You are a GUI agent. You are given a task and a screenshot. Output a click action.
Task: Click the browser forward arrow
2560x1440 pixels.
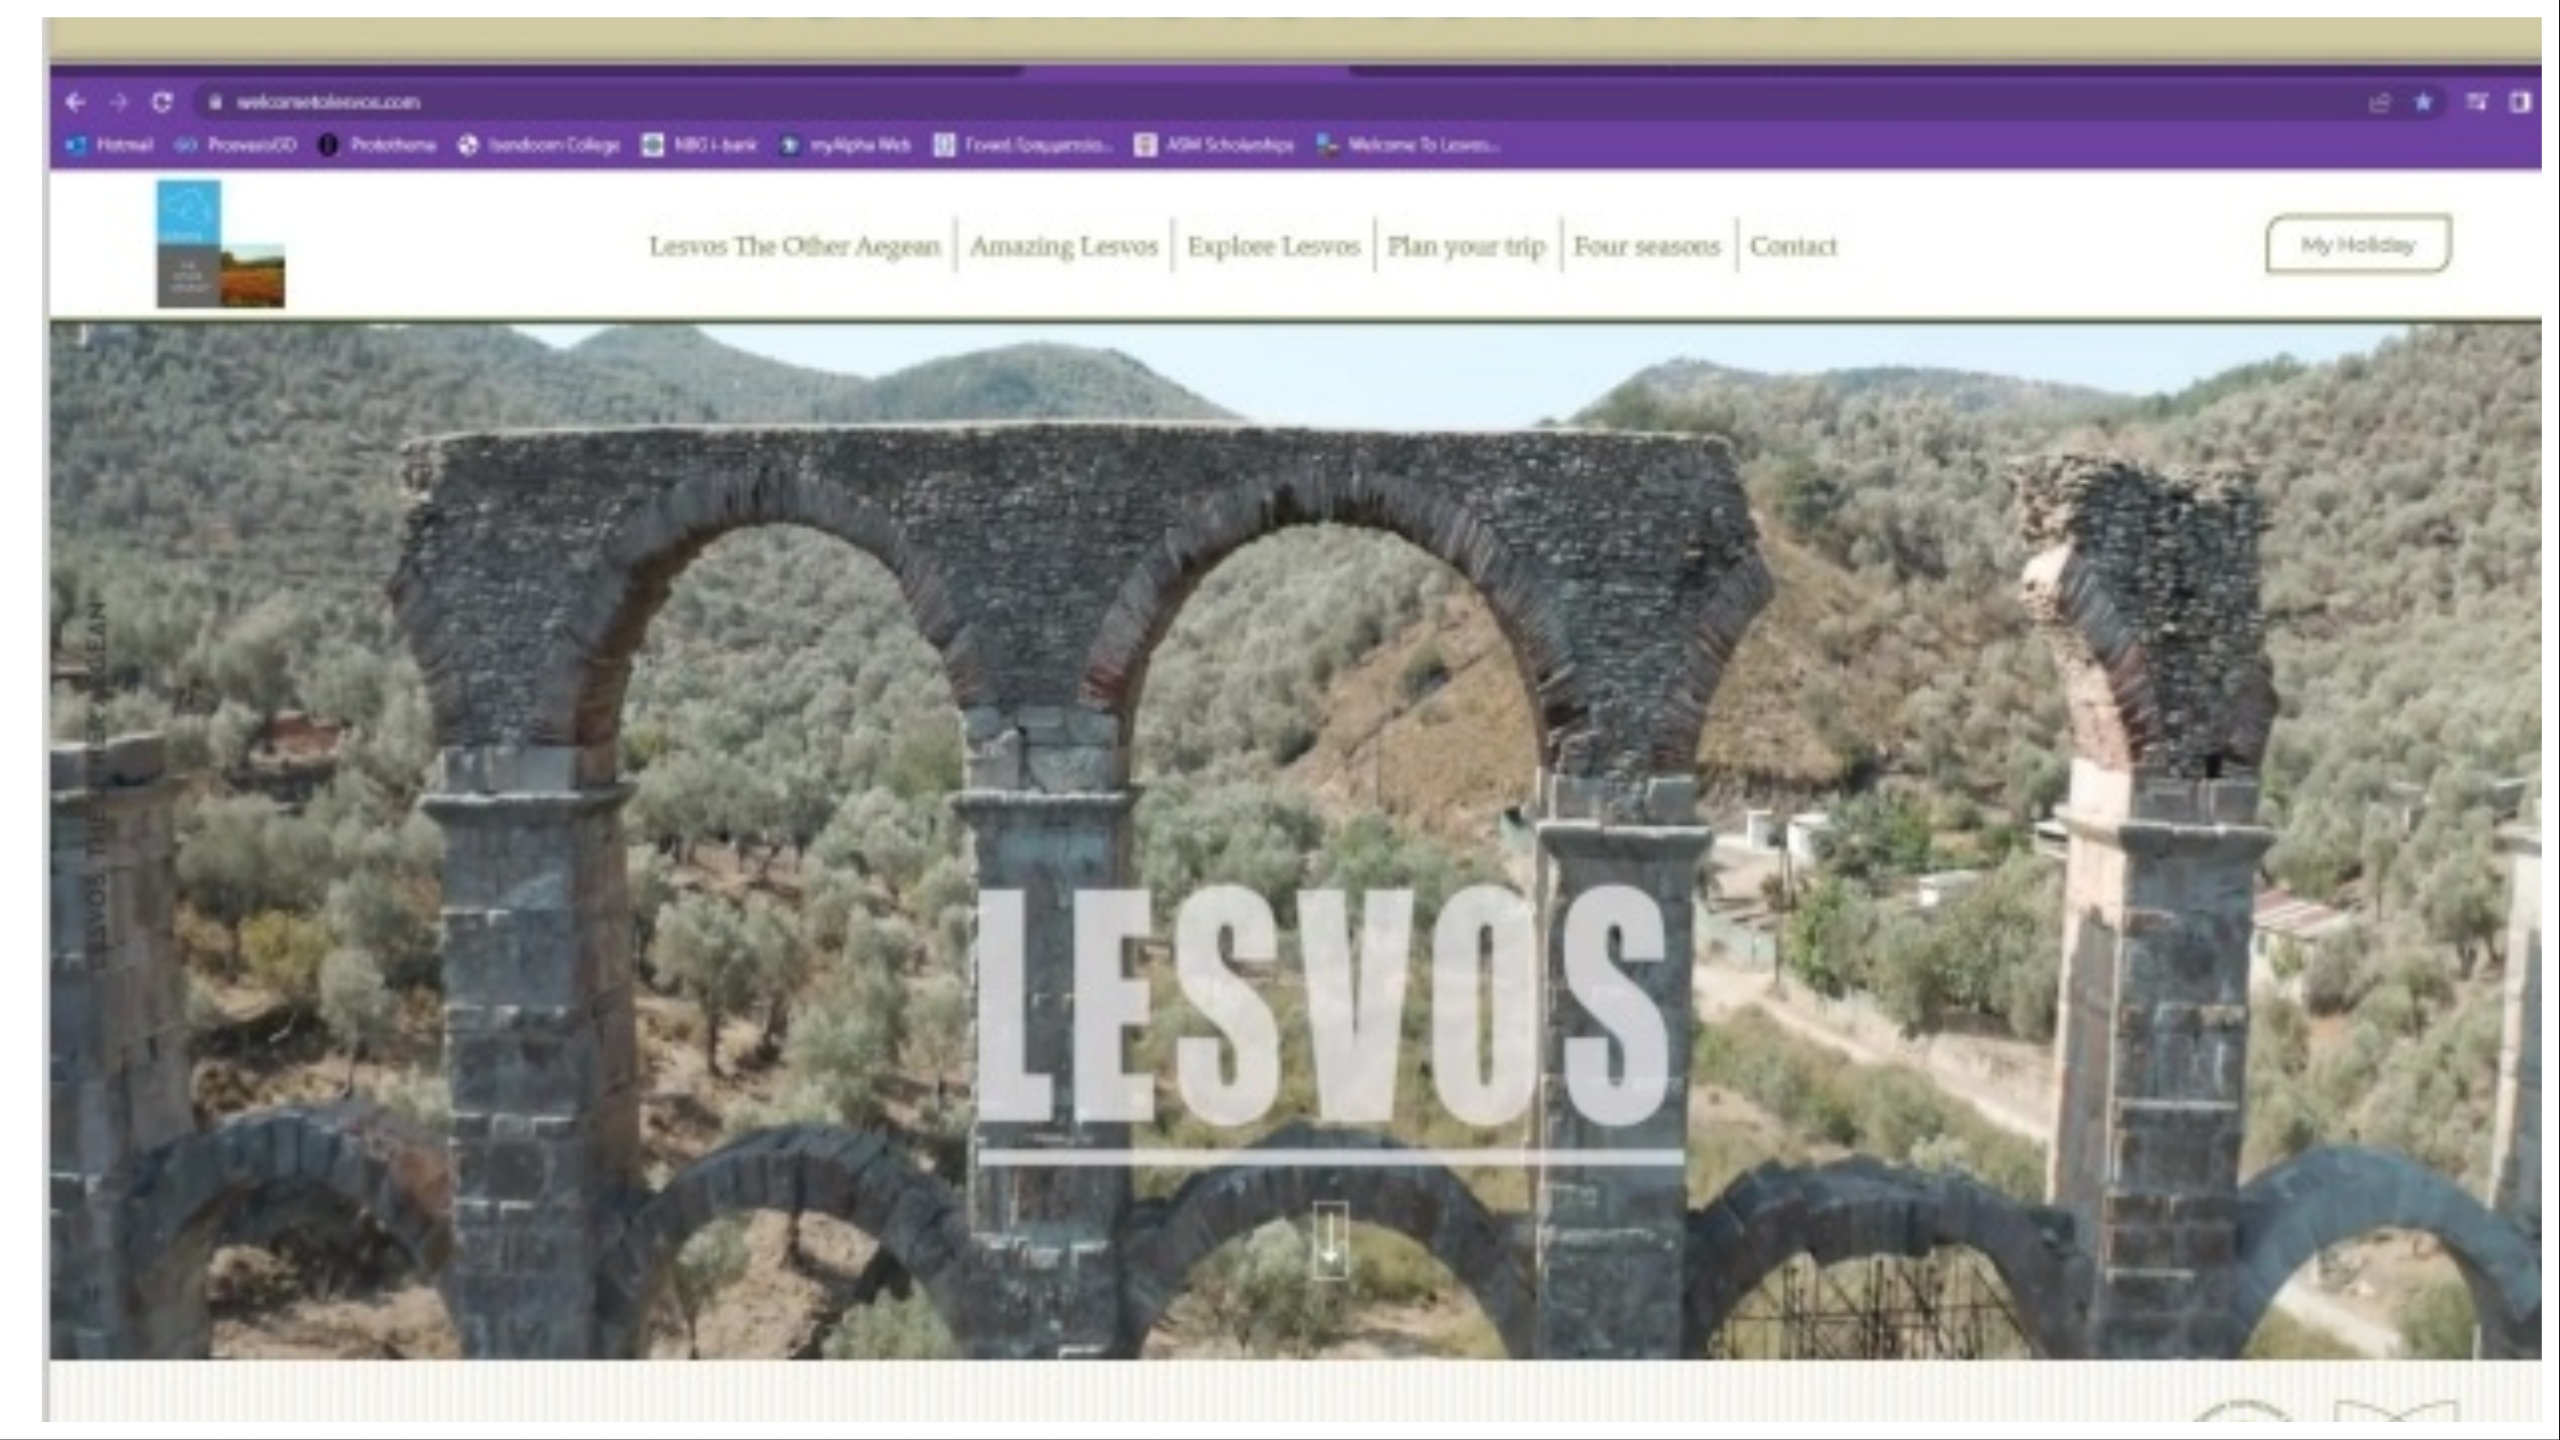pos(118,102)
